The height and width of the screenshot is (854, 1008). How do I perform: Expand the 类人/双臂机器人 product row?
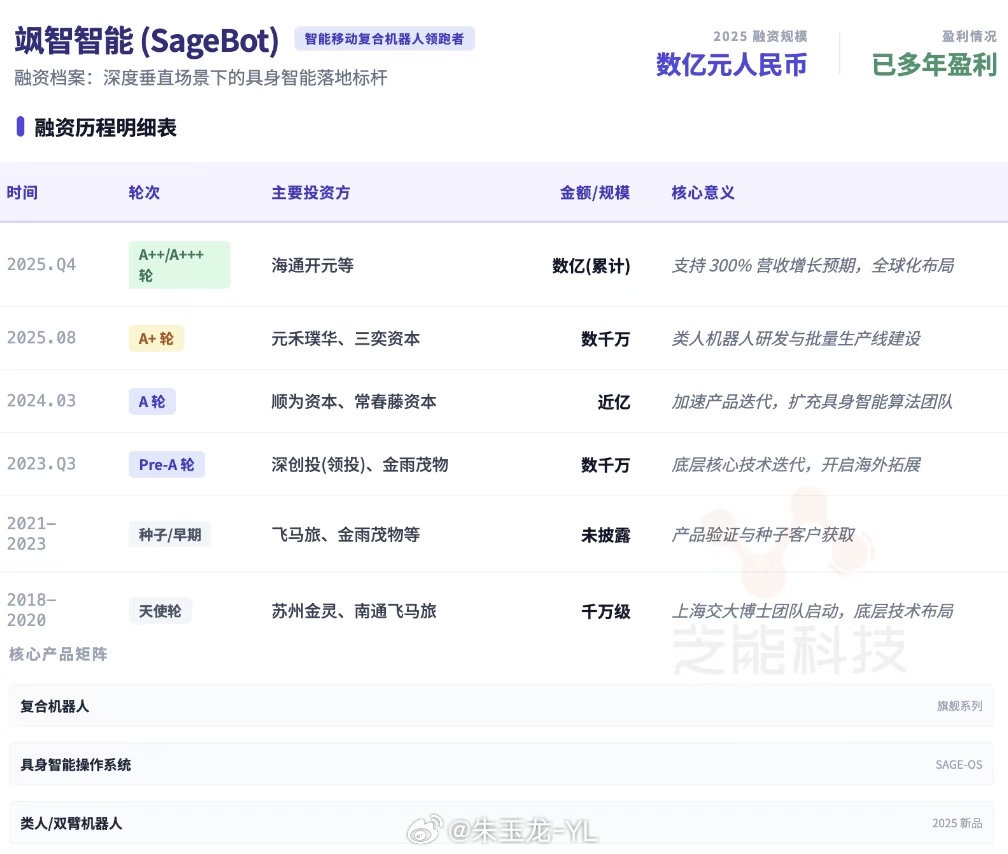[502, 823]
